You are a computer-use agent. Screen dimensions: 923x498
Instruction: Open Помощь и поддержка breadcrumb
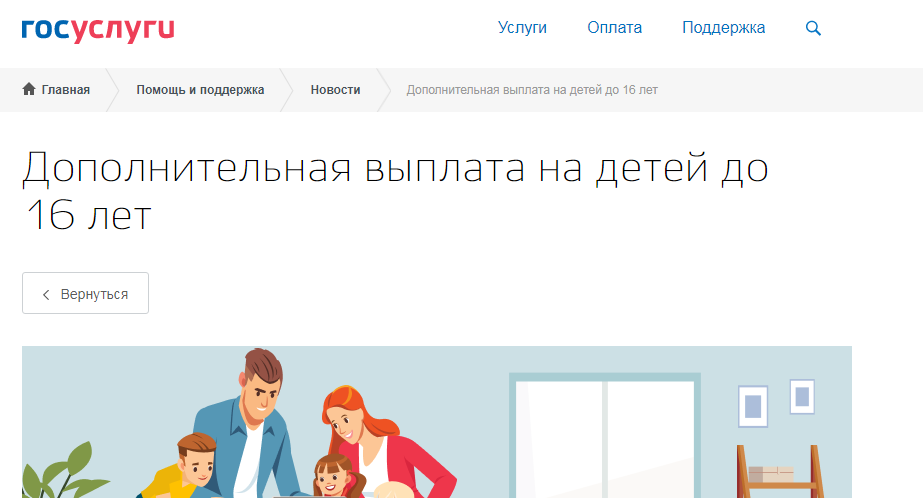click(200, 89)
